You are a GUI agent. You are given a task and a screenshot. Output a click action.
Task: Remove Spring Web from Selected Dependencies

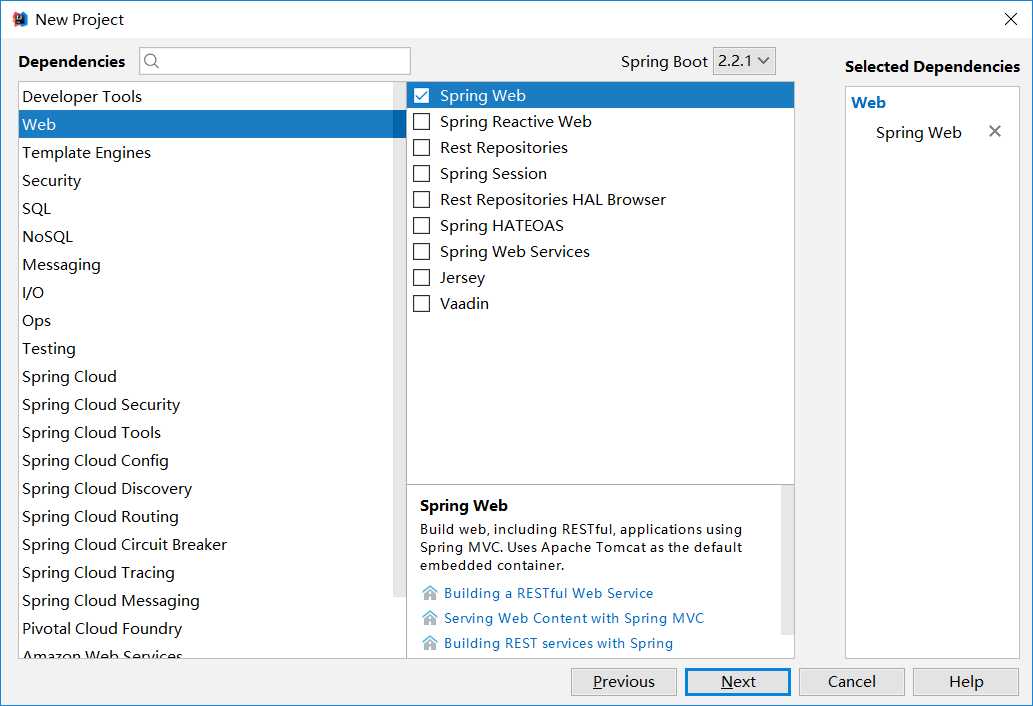[995, 131]
